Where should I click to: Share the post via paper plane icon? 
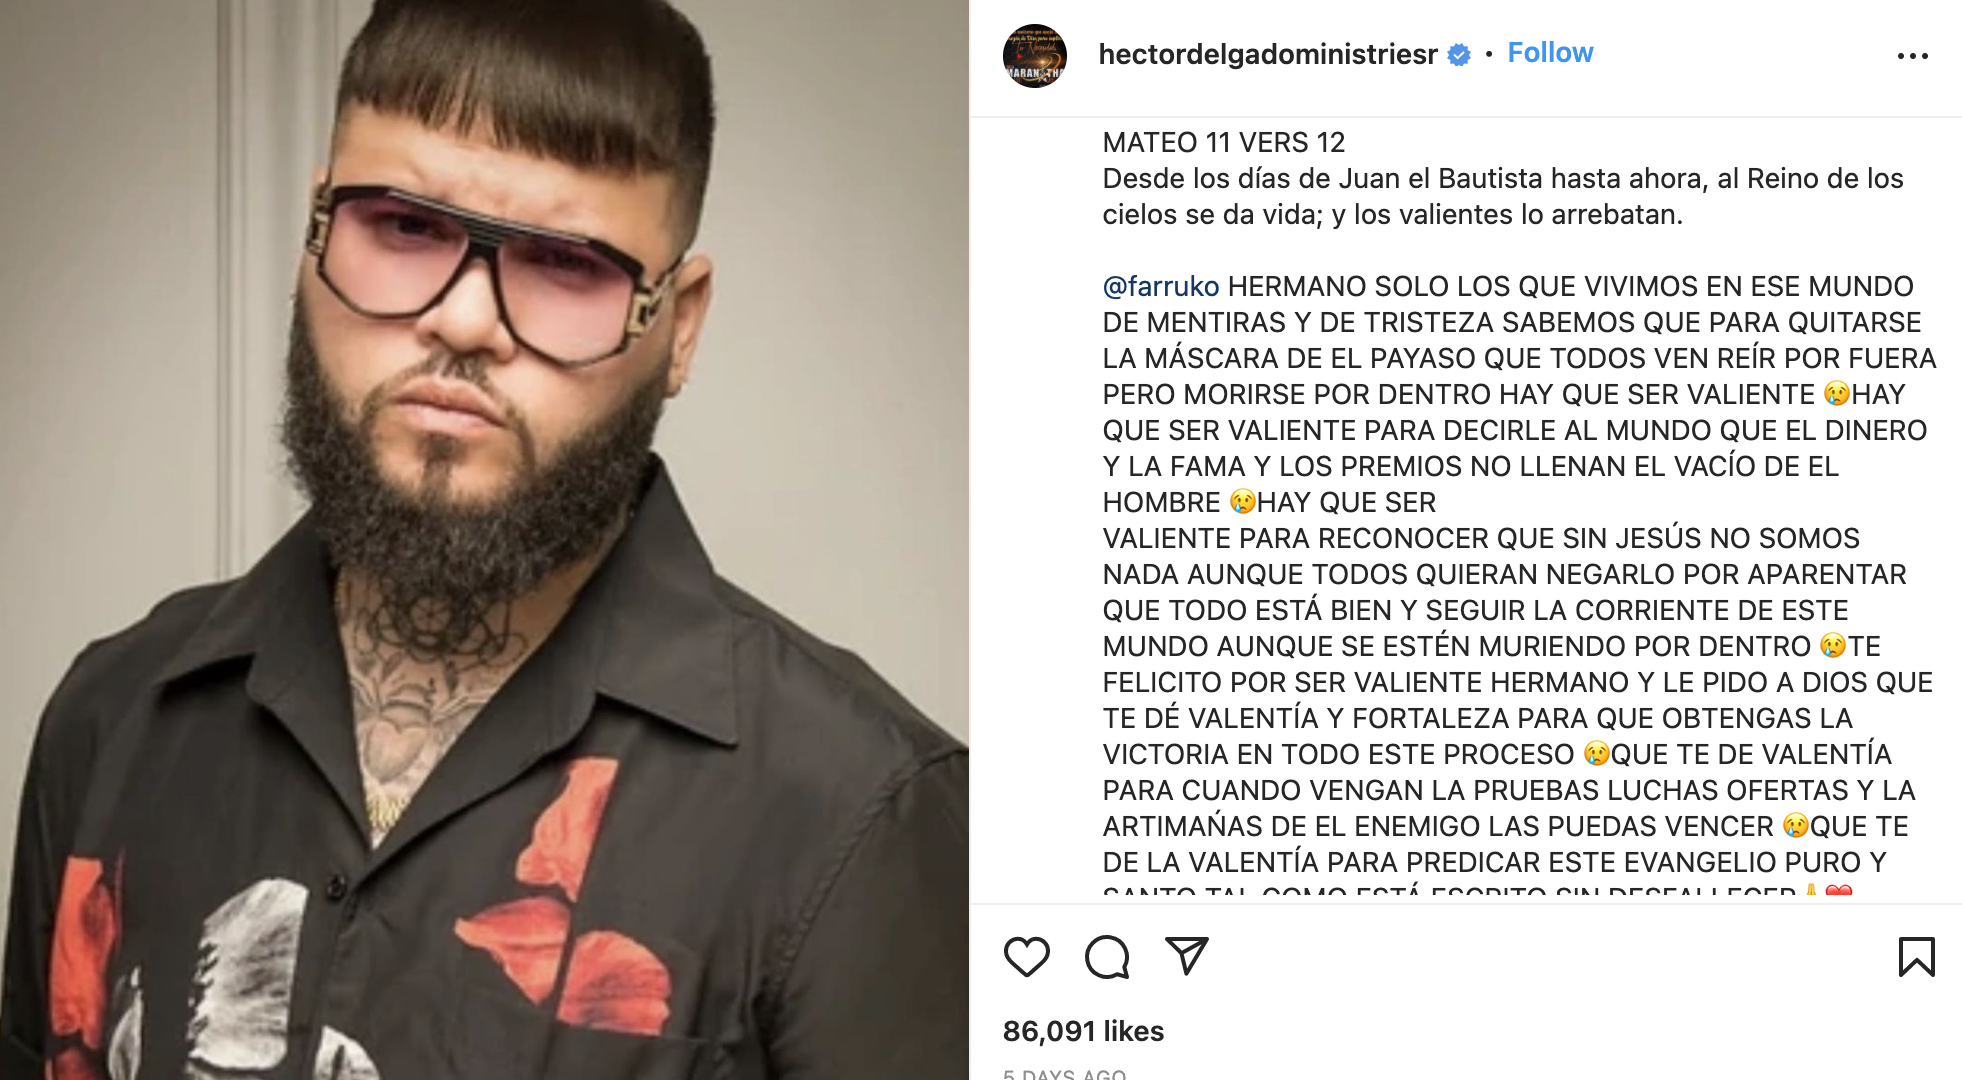click(1187, 956)
